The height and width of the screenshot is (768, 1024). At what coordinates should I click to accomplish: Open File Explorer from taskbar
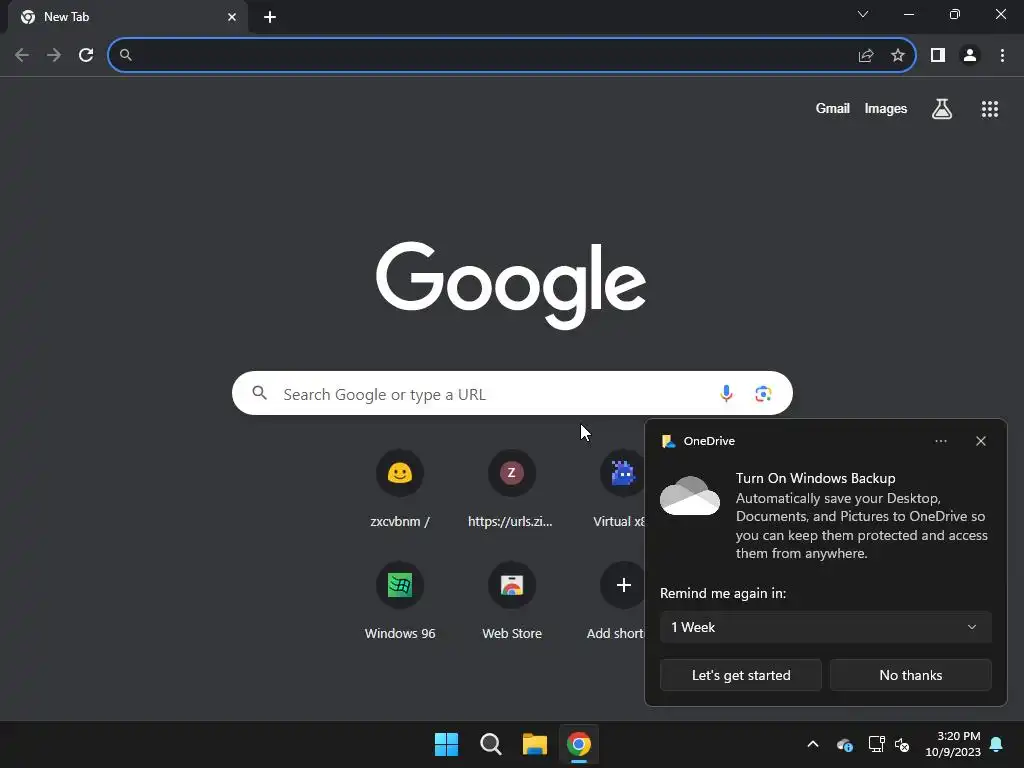tap(535, 744)
